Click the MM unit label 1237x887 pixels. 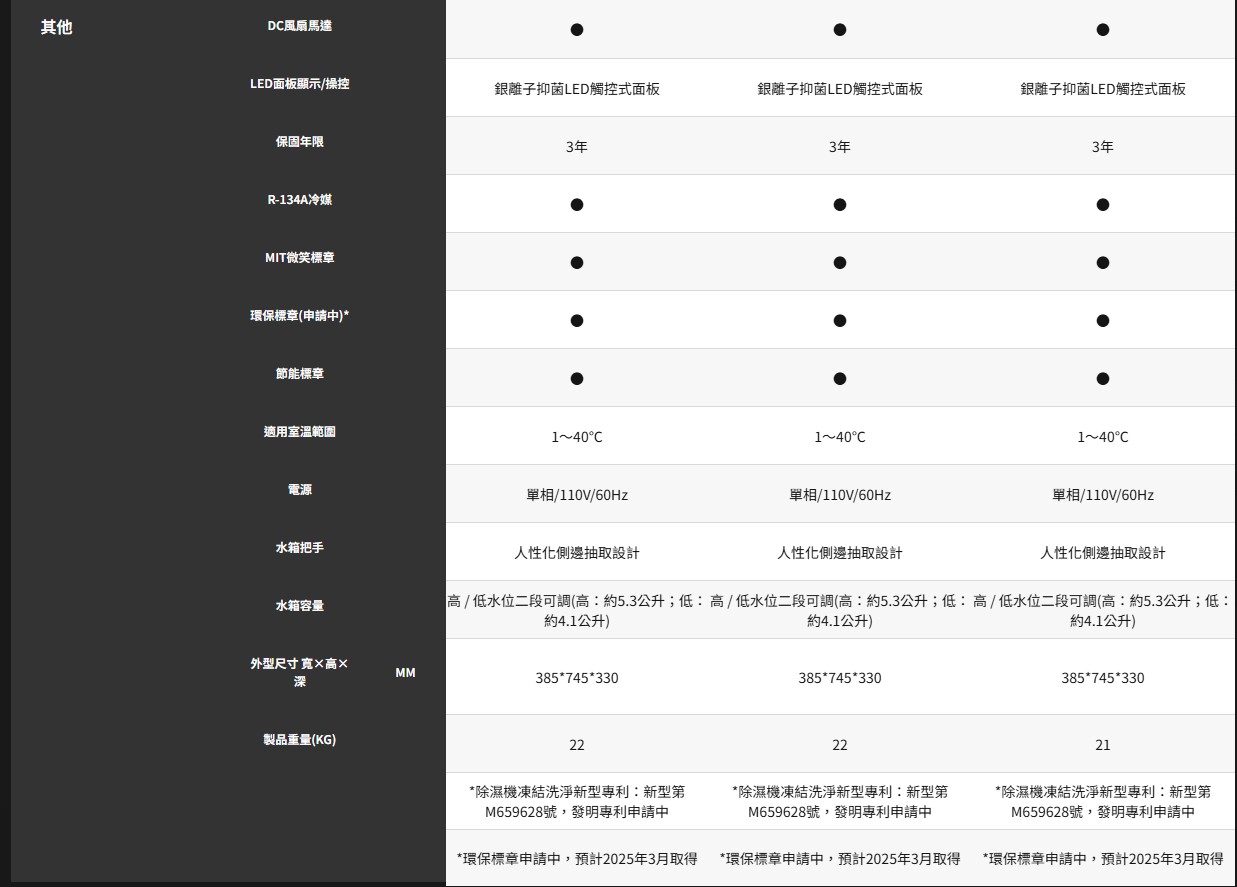pyautogui.click(x=405, y=673)
